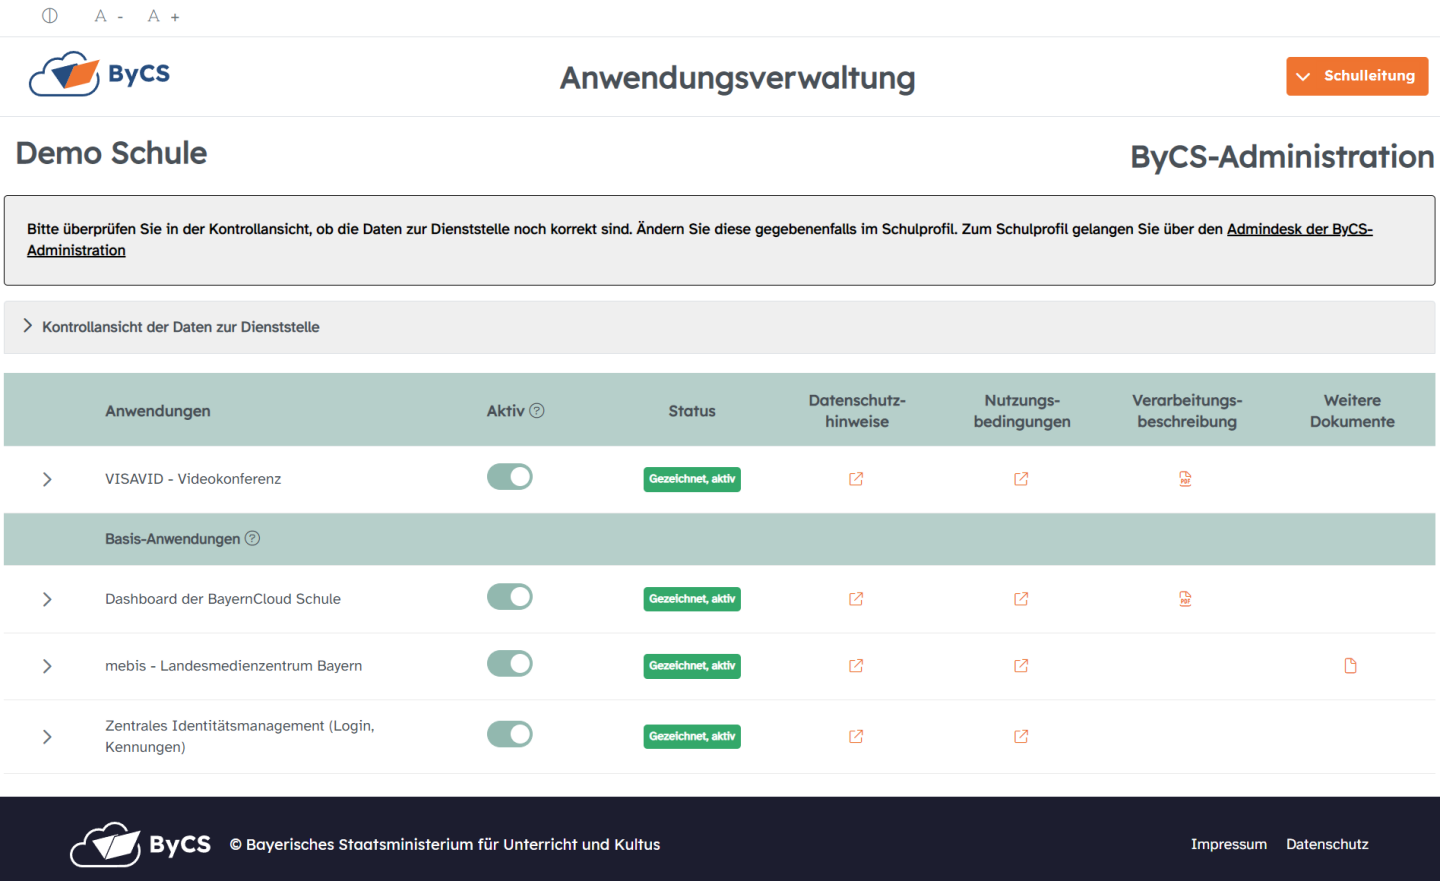The height and width of the screenshot is (881, 1440).
Task: Increase font size with A+ control
Action: click(164, 16)
